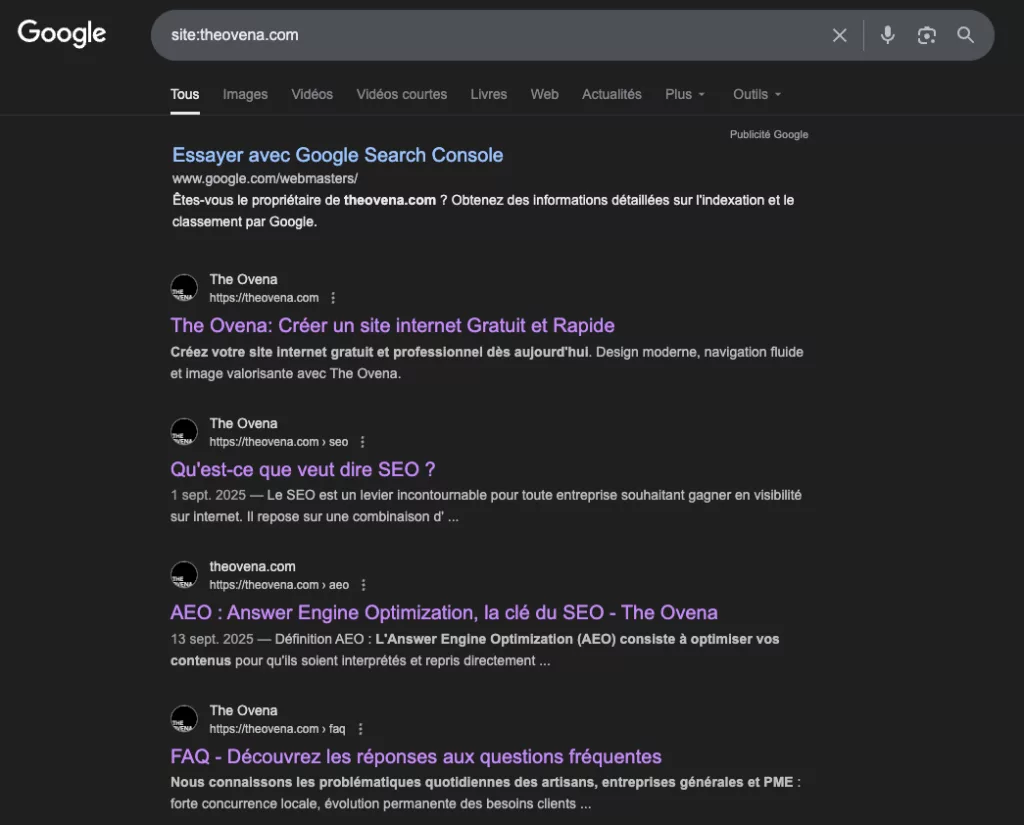Click The Ovena favicon of seo result

[x=184, y=432]
